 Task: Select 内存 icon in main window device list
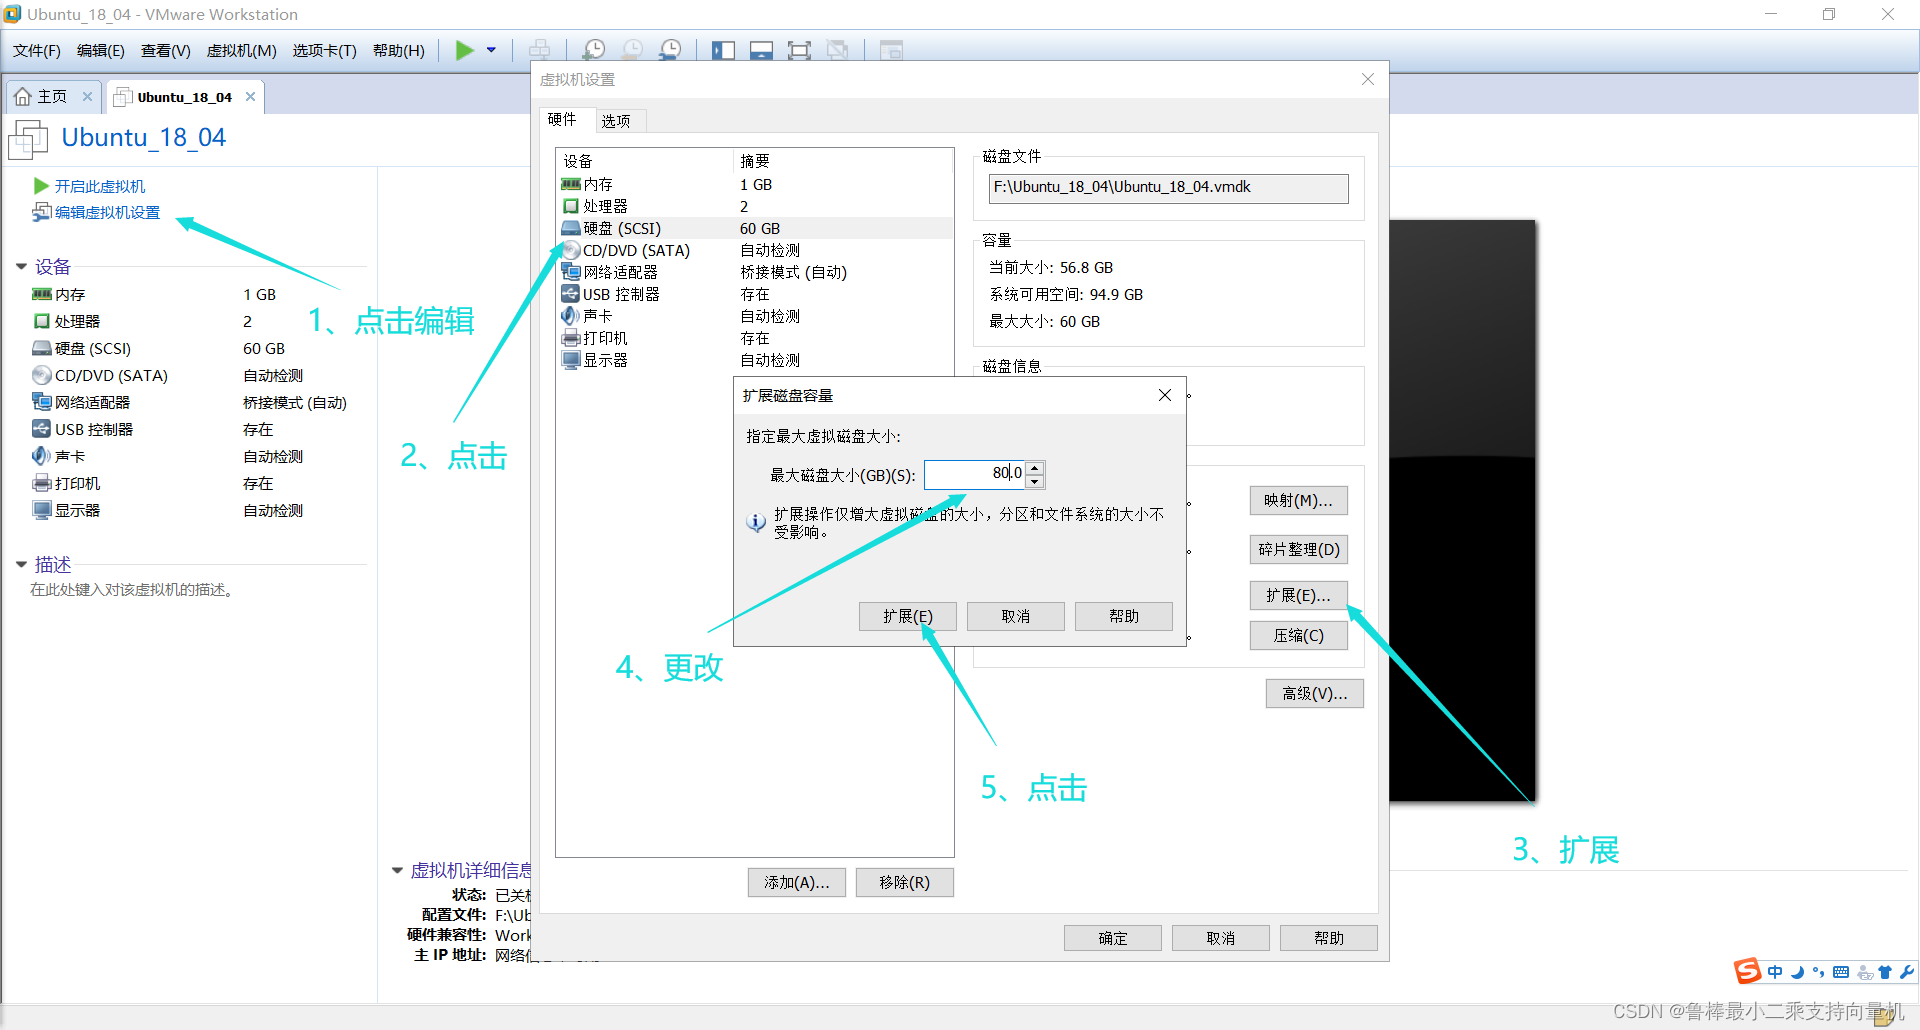click(x=41, y=294)
